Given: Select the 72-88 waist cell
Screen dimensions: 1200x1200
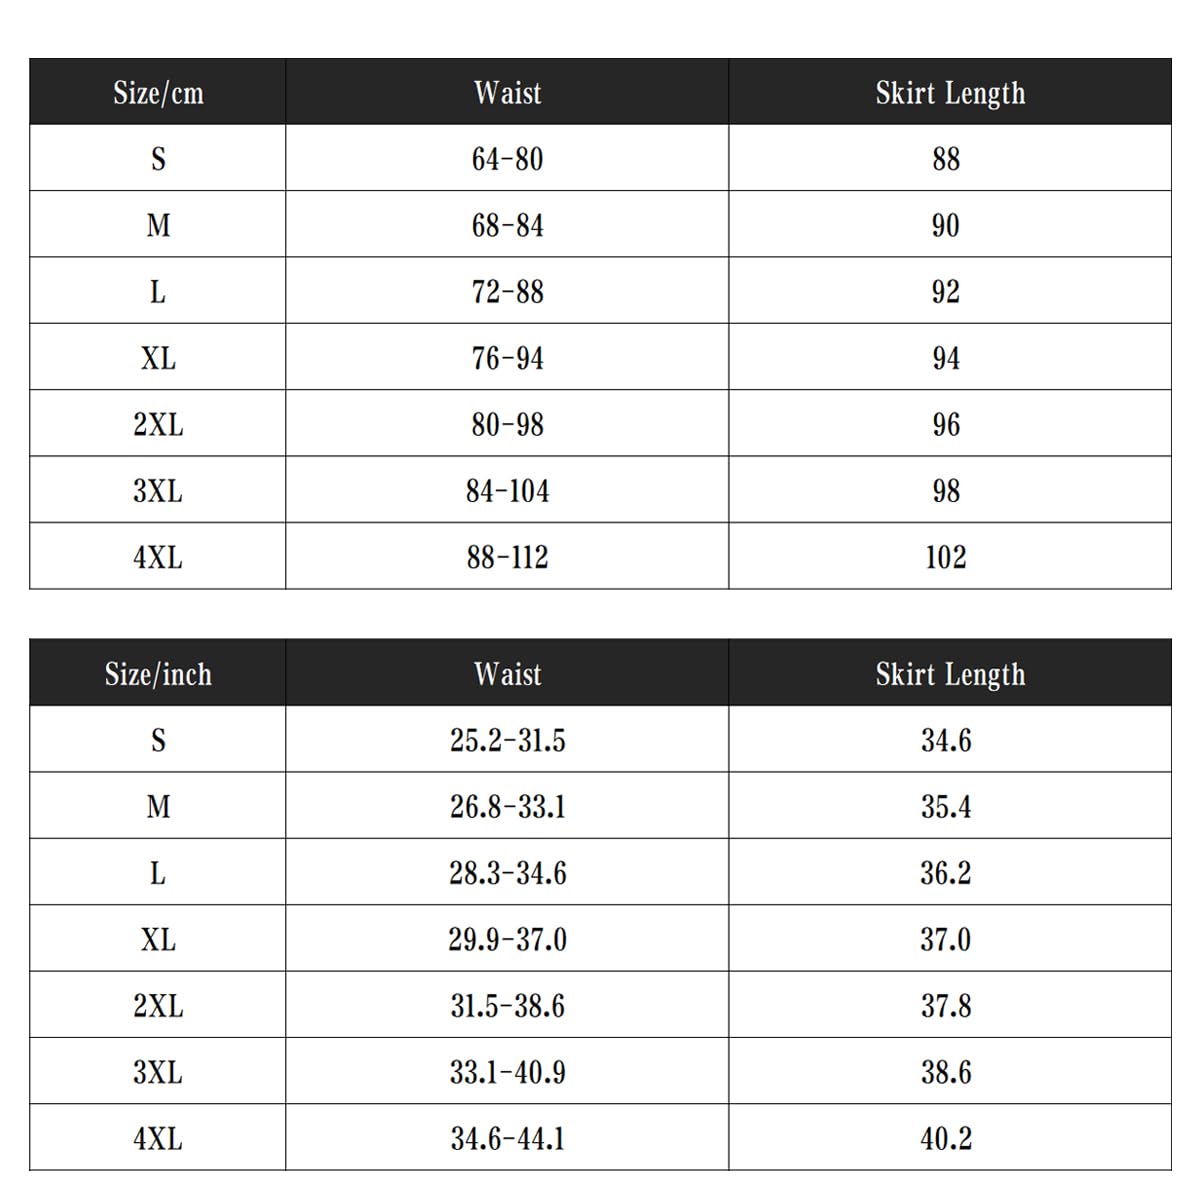Looking at the screenshot, I should tap(507, 291).
